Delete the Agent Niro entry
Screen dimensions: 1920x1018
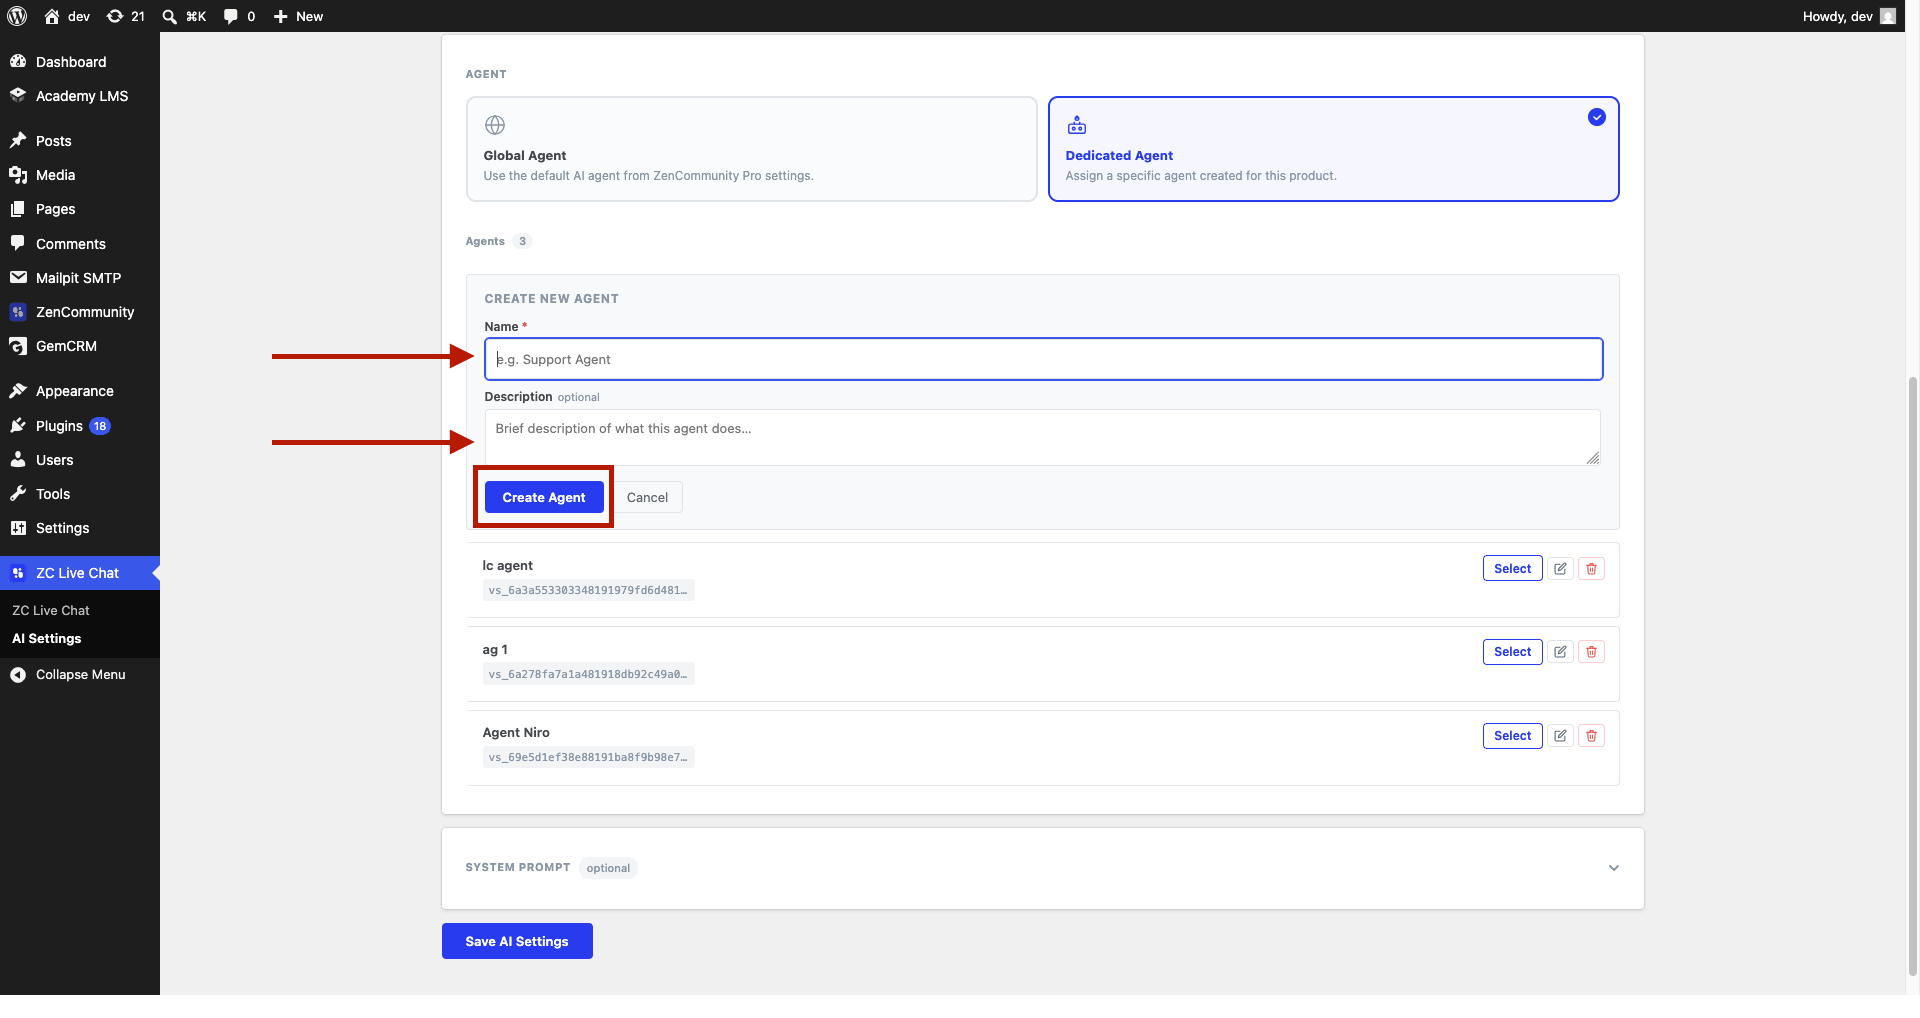[x=1592, y=736]
